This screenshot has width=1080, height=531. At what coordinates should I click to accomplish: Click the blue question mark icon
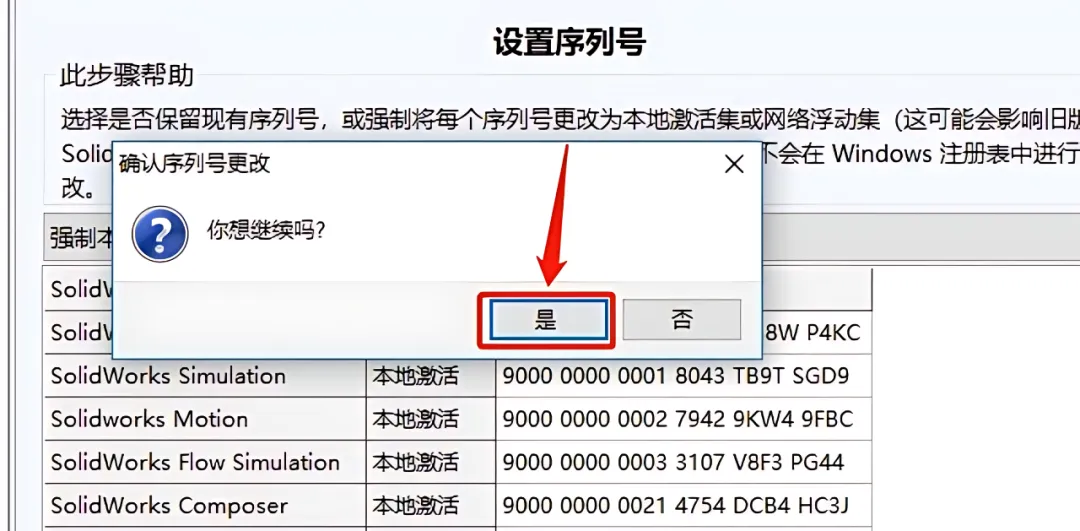pos(160,233)
